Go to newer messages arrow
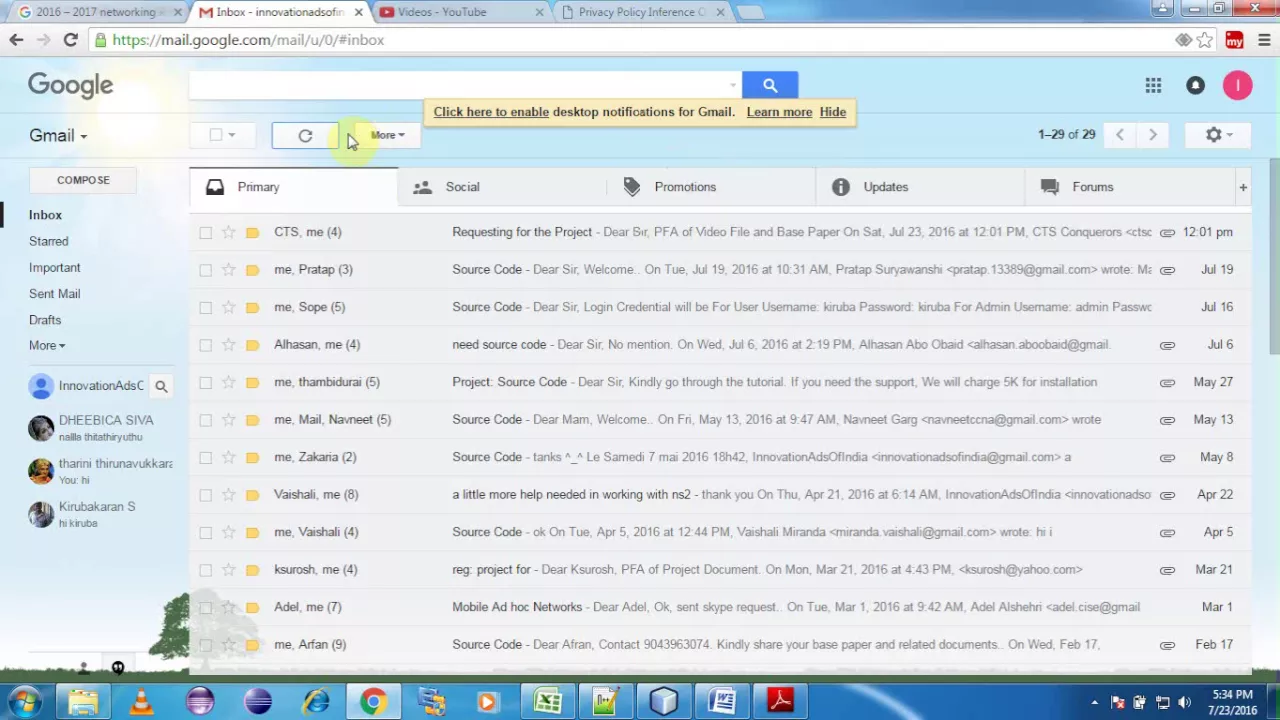 (x=1120, y=135)
